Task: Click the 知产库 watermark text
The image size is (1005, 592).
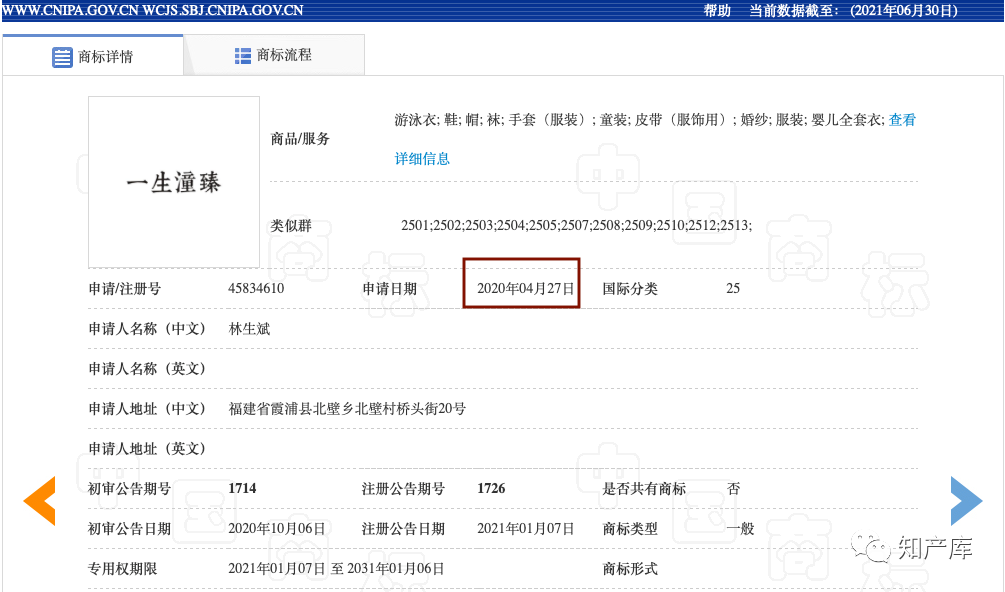Action: [934, 548]
